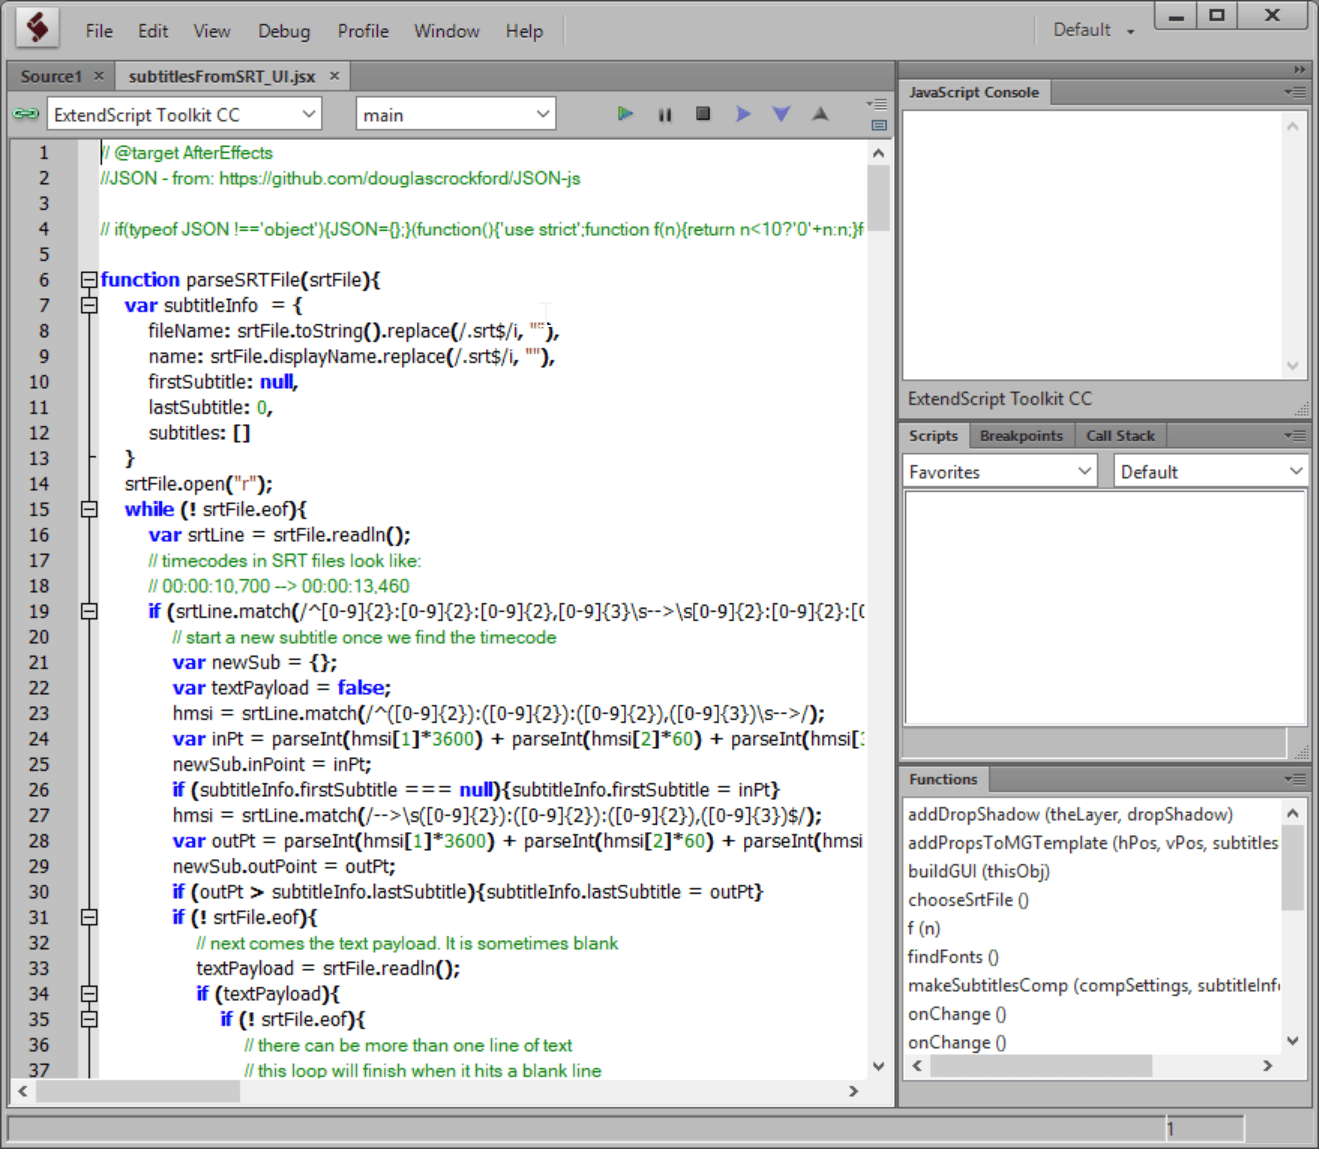This screenshot has width=1319, height=1149.
Task: Switch to the Breakpoints tab
Action: (x=1021, y=435)
